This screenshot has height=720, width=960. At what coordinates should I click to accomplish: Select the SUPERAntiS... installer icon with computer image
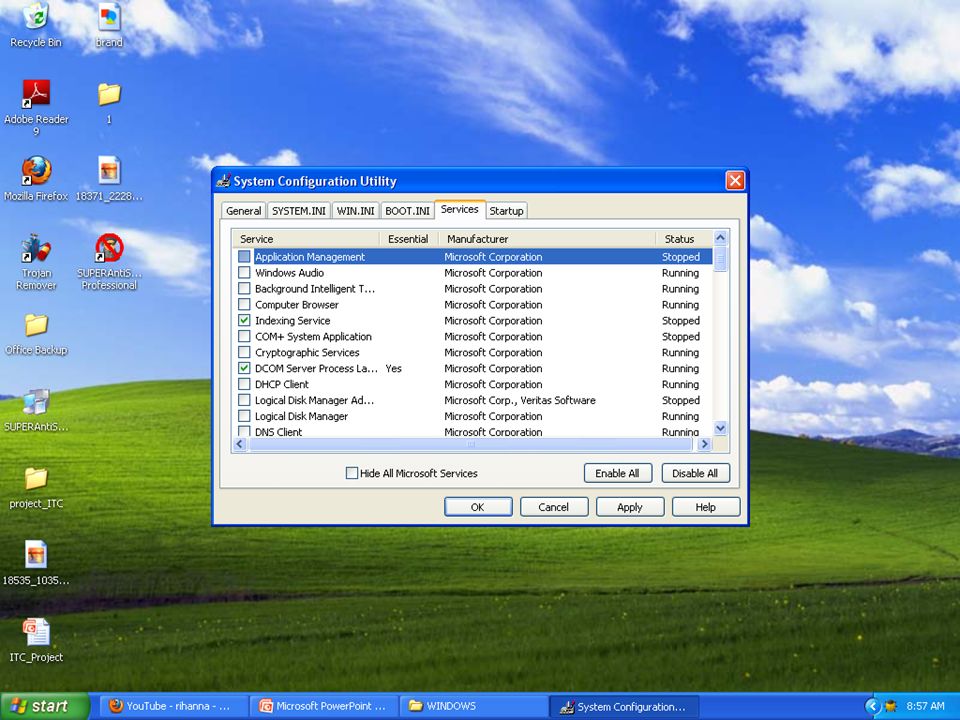pyautogui.click(x=36, y=410)
